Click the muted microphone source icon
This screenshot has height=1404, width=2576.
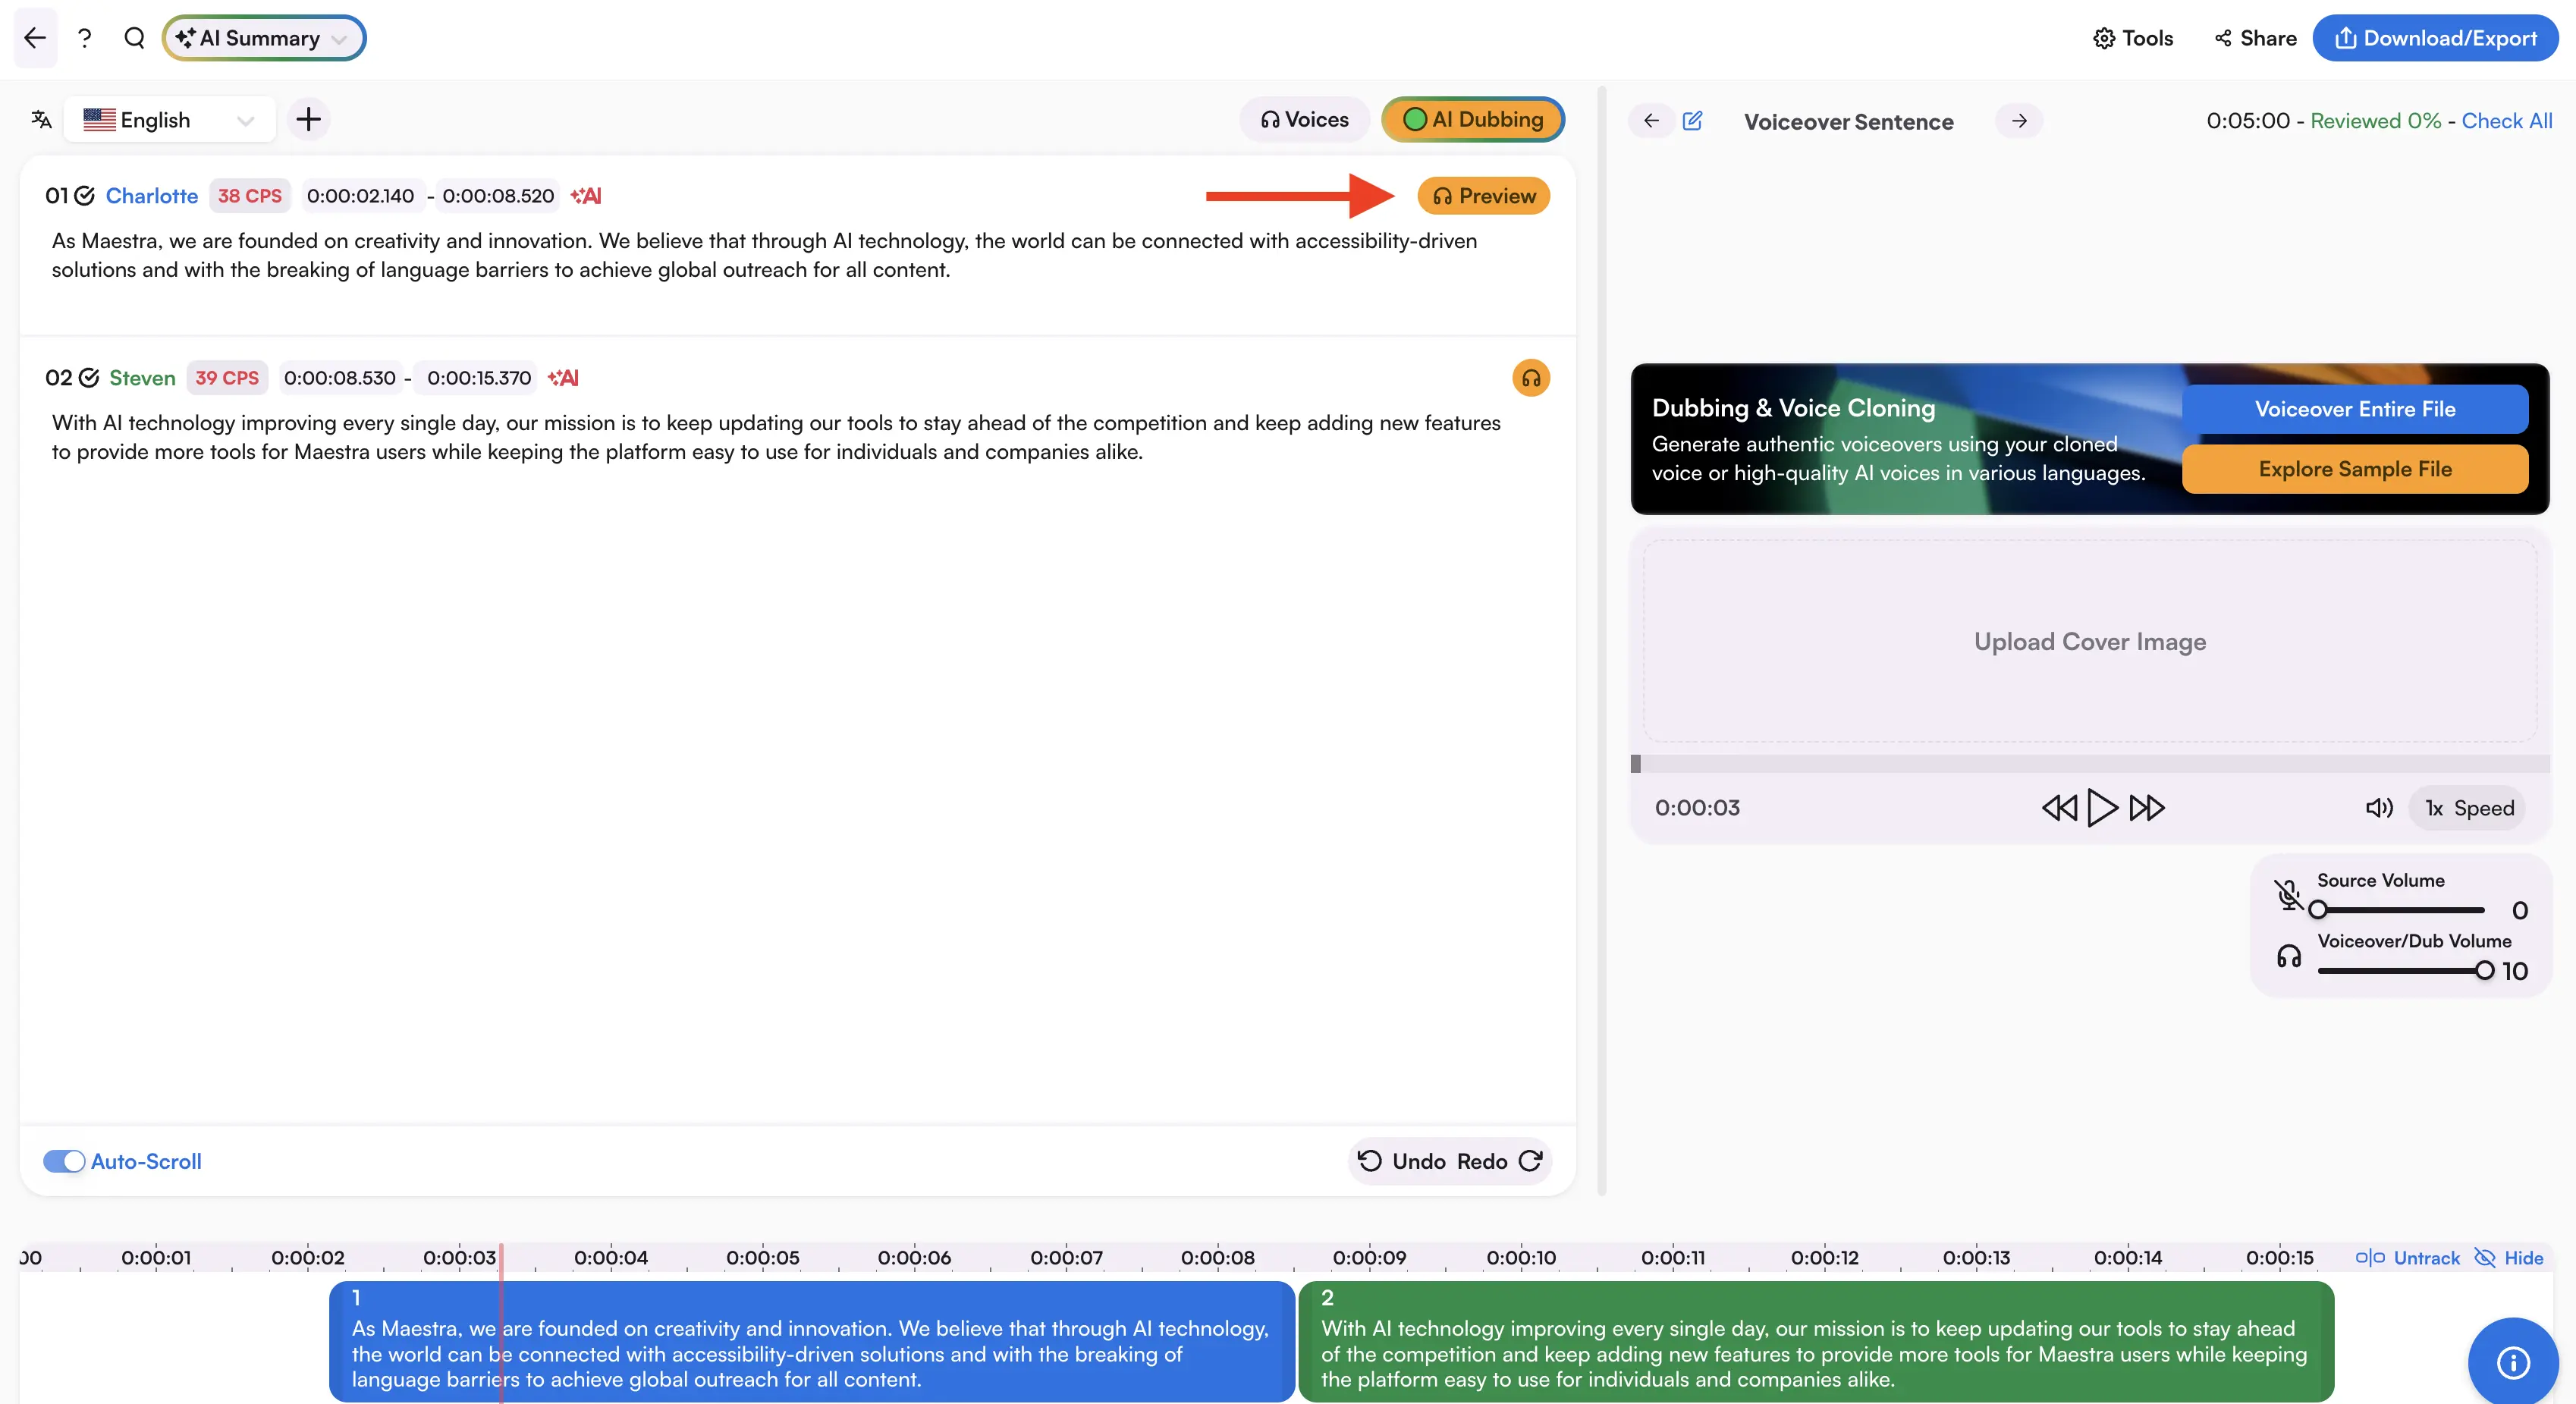(x=2288, y=894)
